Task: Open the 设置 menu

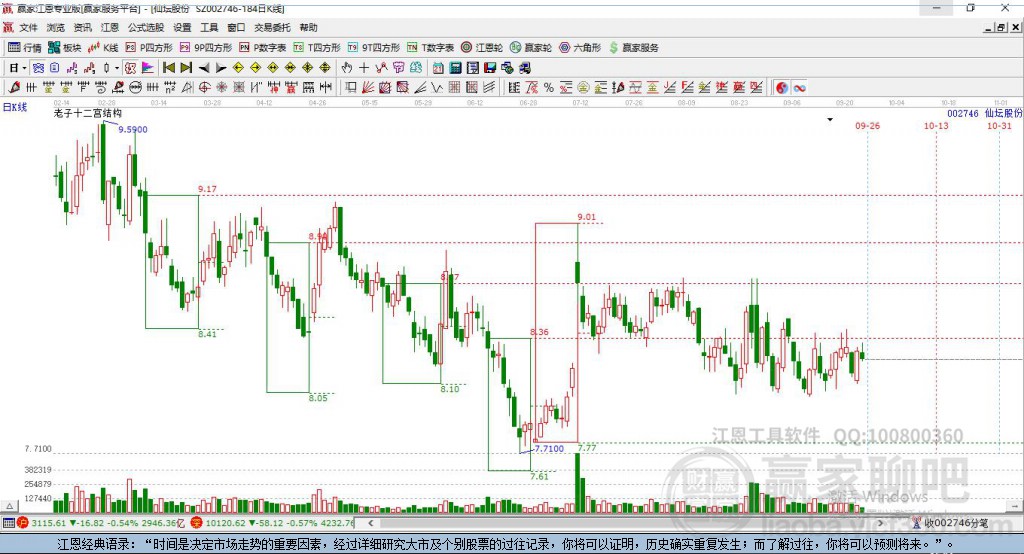Action: tap(182, 27)
